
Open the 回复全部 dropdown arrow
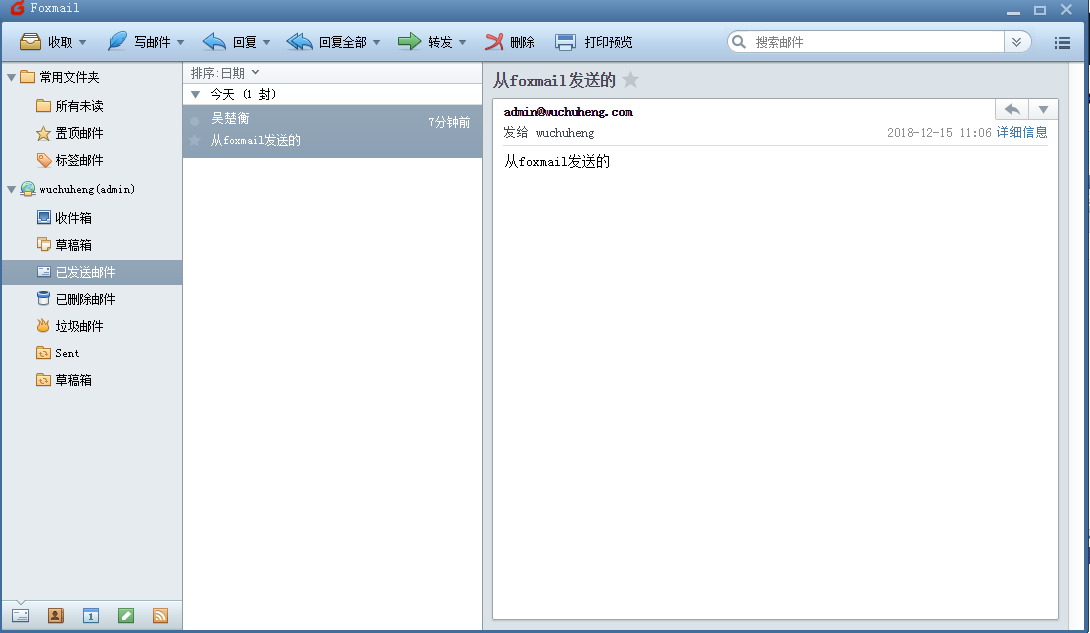[x=377, y=42]
